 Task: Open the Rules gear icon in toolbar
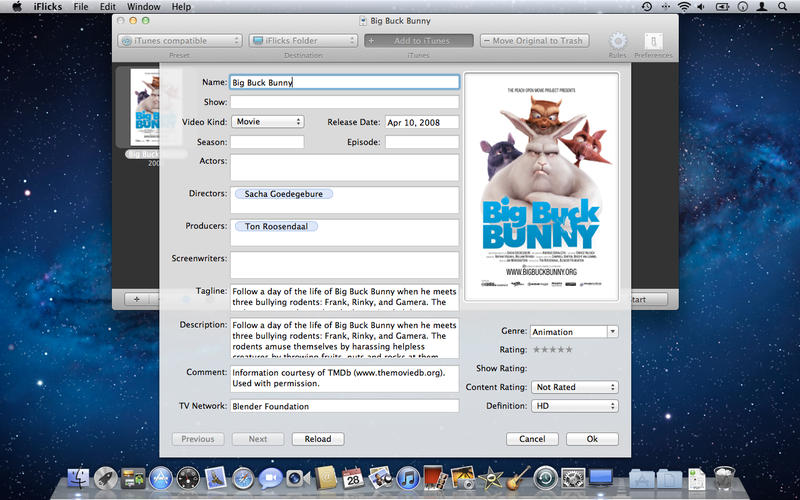618,41
